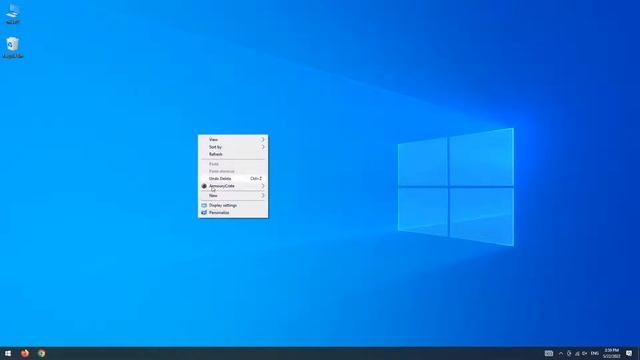
Task: Open the Action Center notification icon
Action: click(x=629, y=353)
